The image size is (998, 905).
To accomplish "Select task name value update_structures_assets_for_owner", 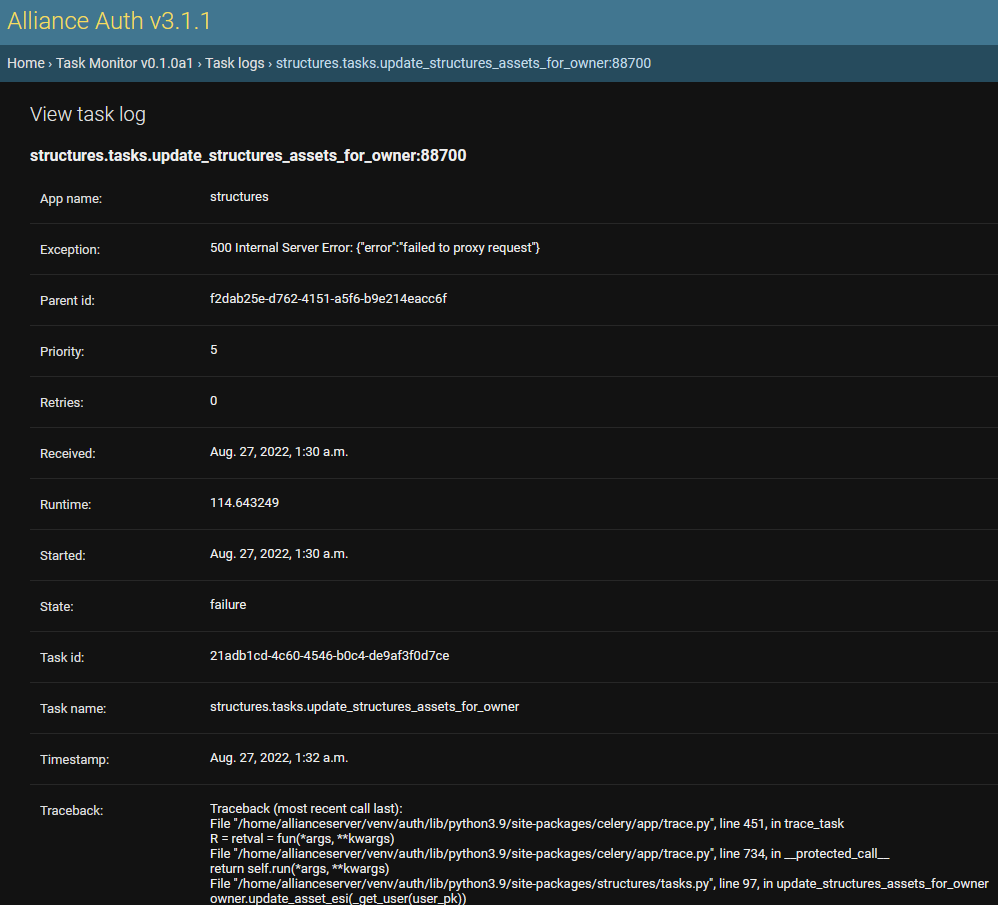I will pyautogui.click(x=365, y=706).
